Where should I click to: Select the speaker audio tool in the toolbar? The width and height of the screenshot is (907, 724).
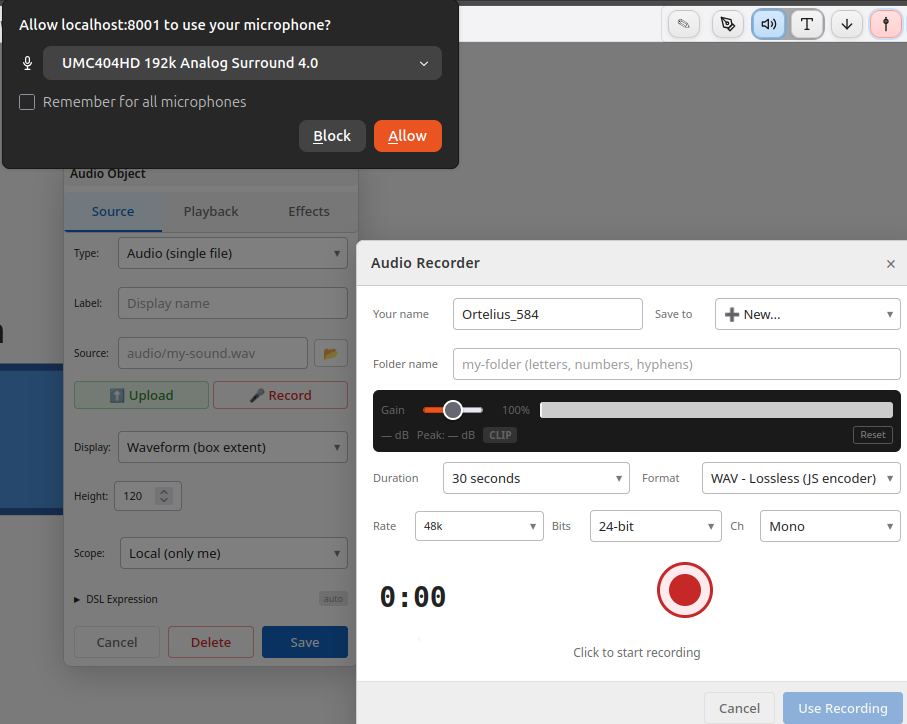769,24
